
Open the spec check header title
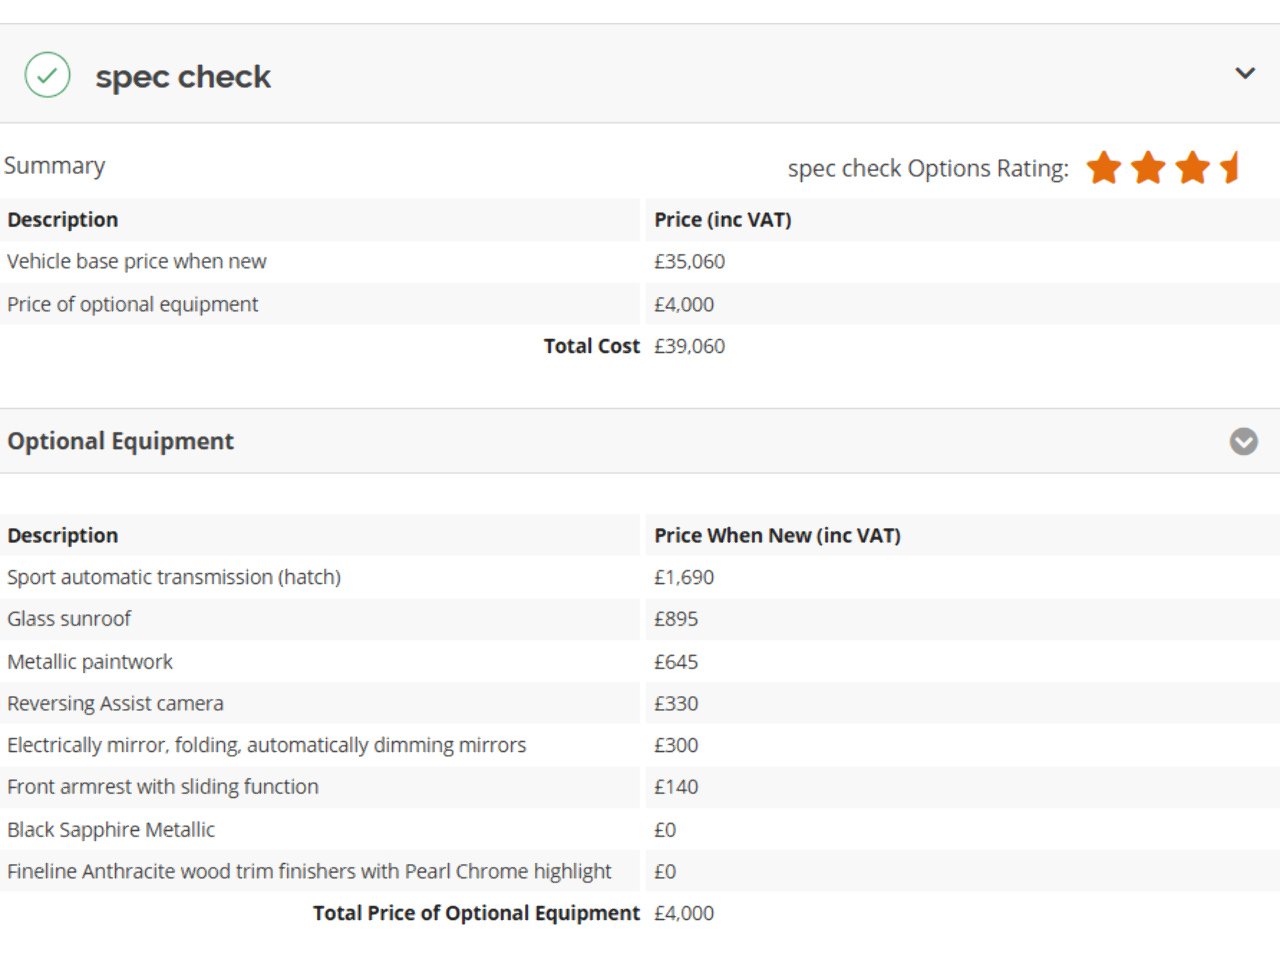pos(183,77)
